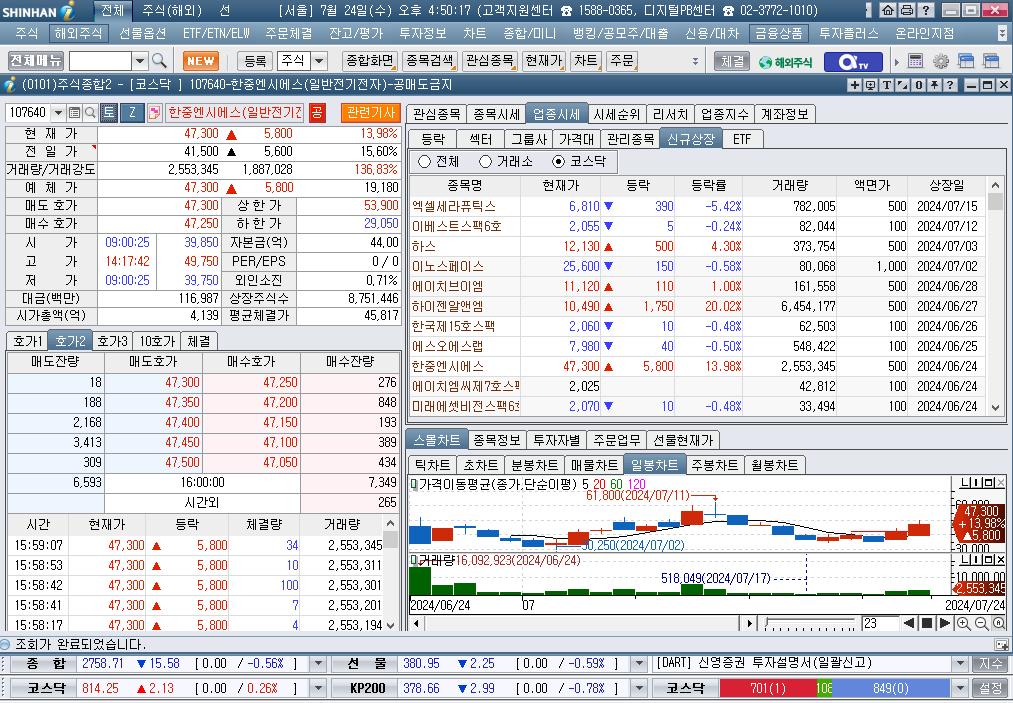This screenshot has width=1013, height=703.
Task: Click the down arrow of stock list scrollbar
Action: pos(996,408)
